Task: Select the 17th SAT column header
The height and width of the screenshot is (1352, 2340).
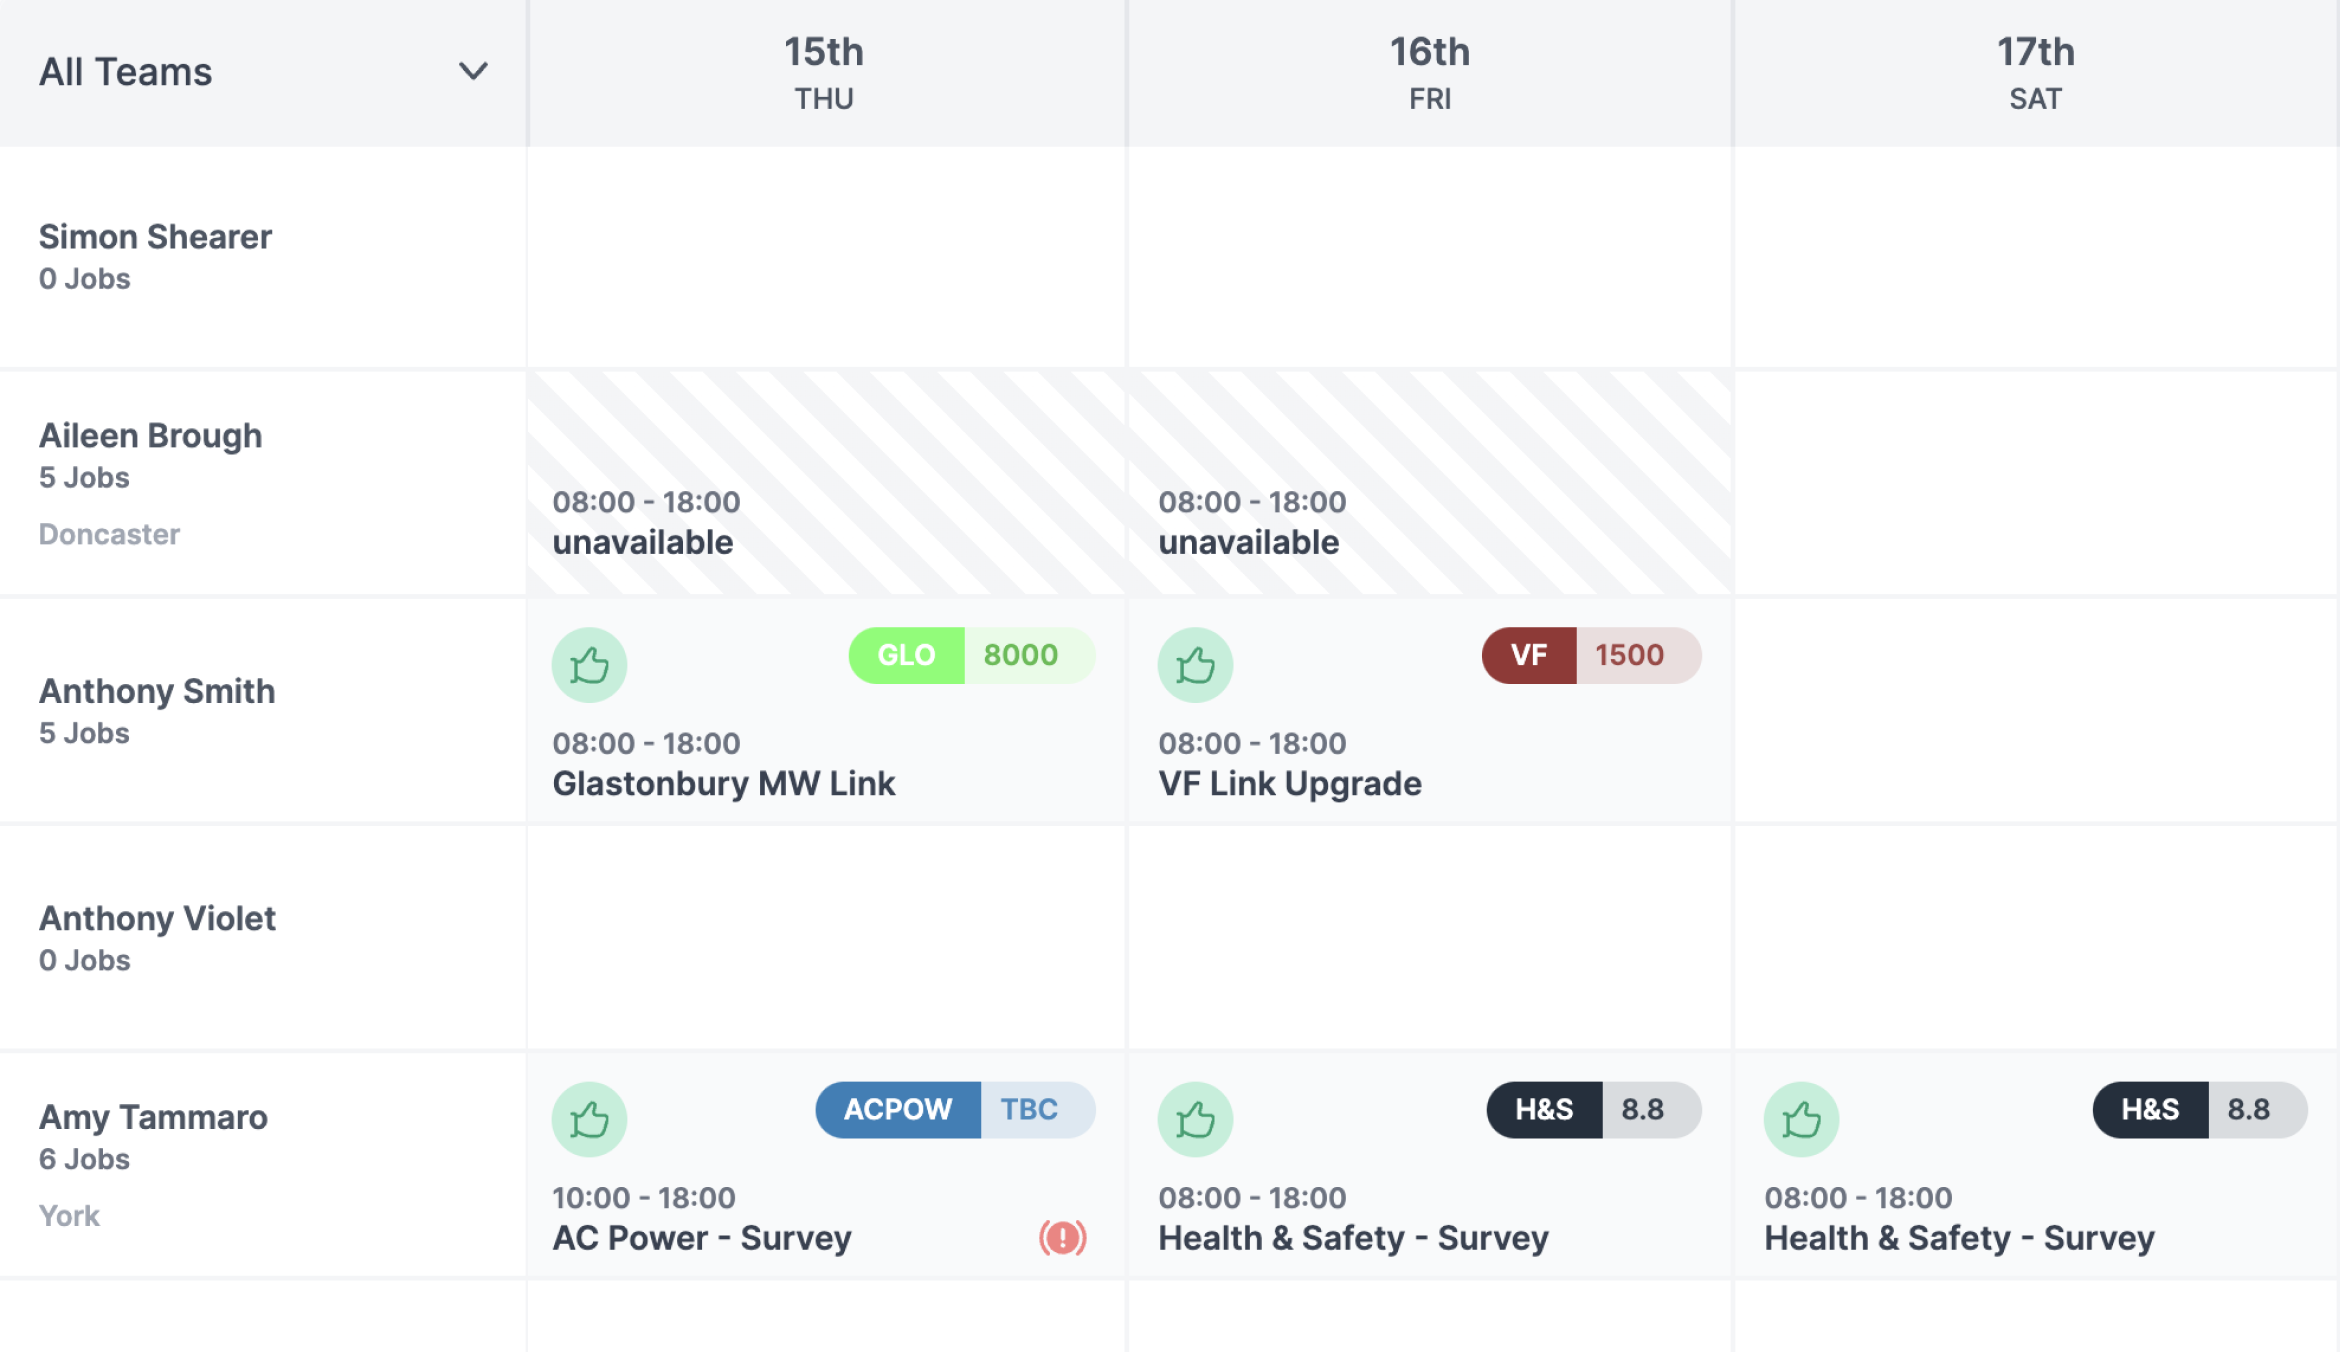Action: point(2036,72)
